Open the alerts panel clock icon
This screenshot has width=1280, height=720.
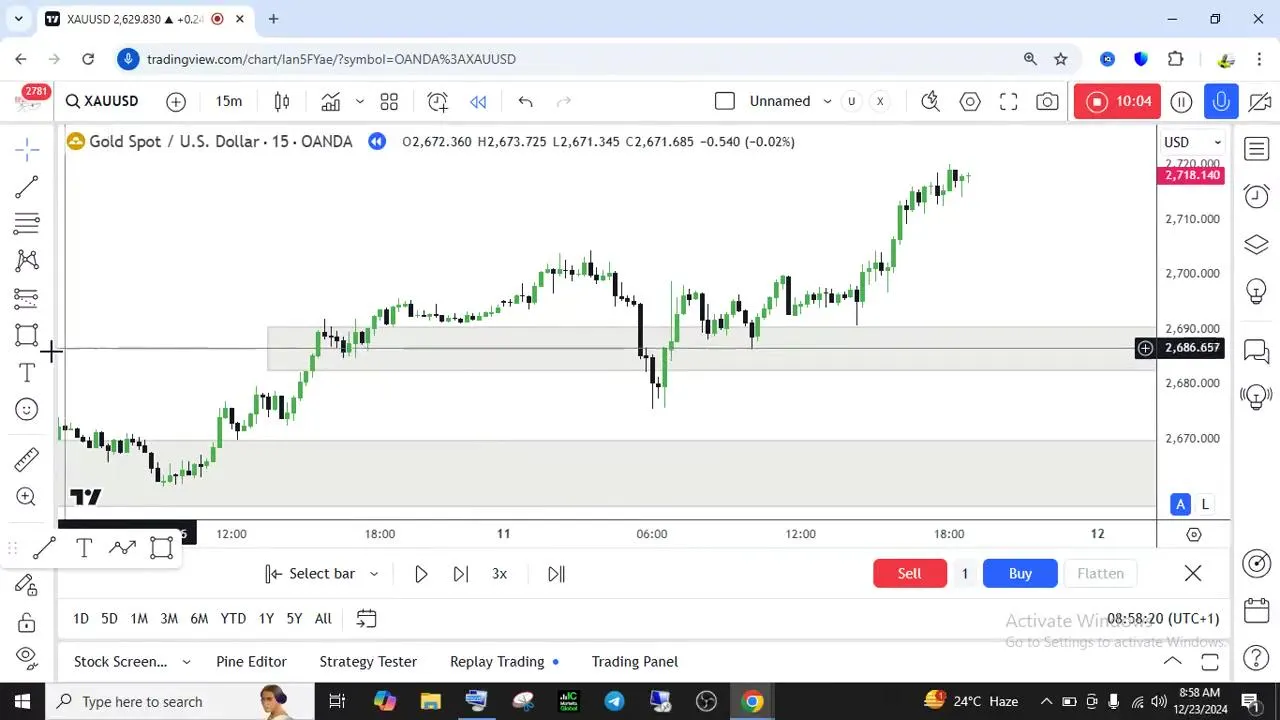click(1256, 197)
